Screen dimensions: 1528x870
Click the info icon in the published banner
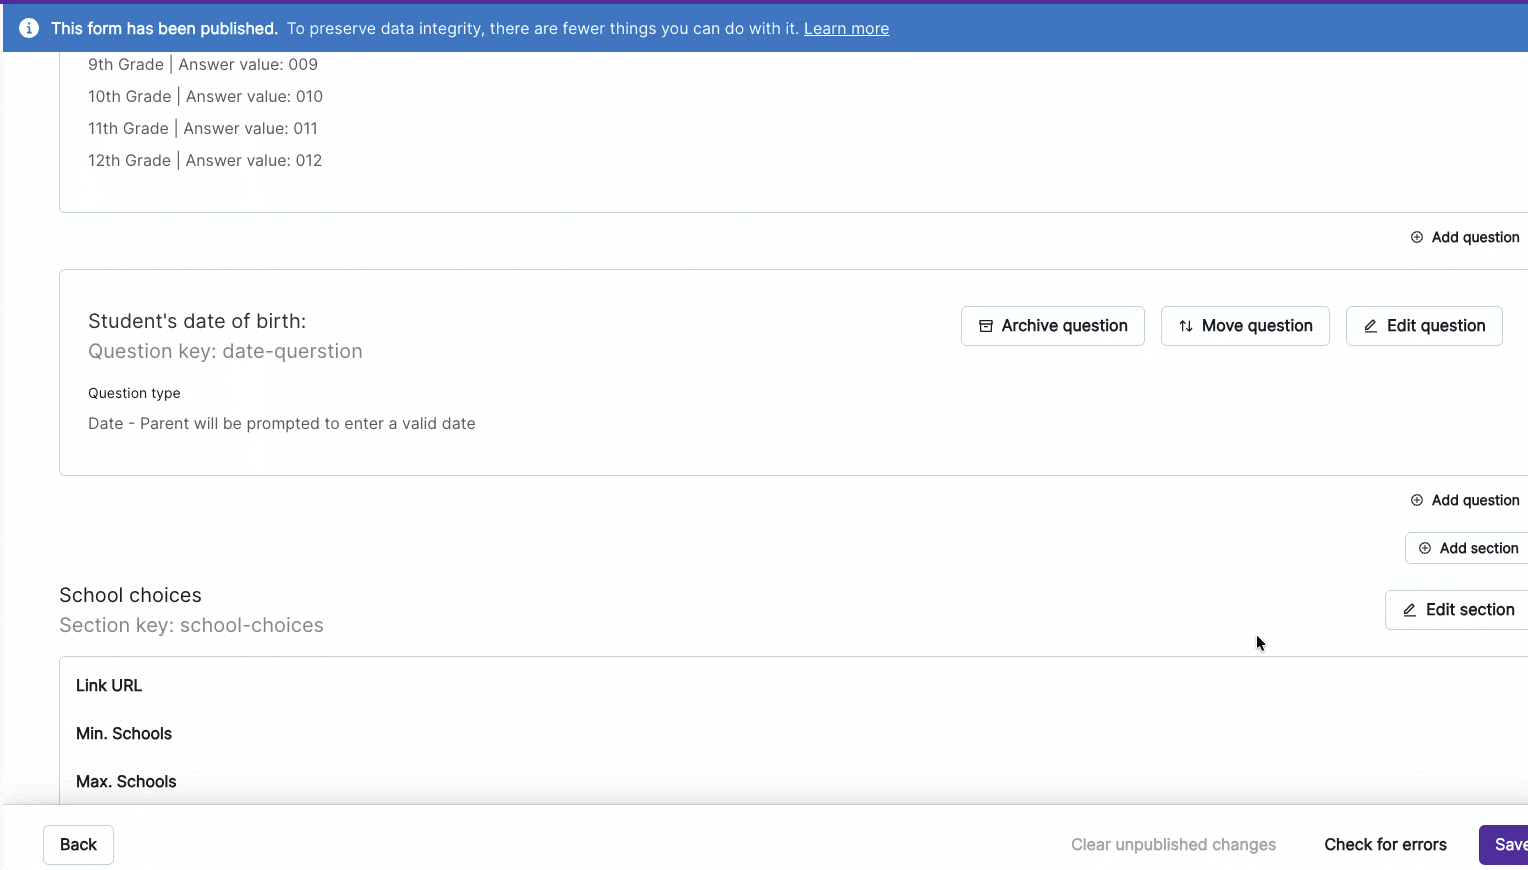[29, 28]
